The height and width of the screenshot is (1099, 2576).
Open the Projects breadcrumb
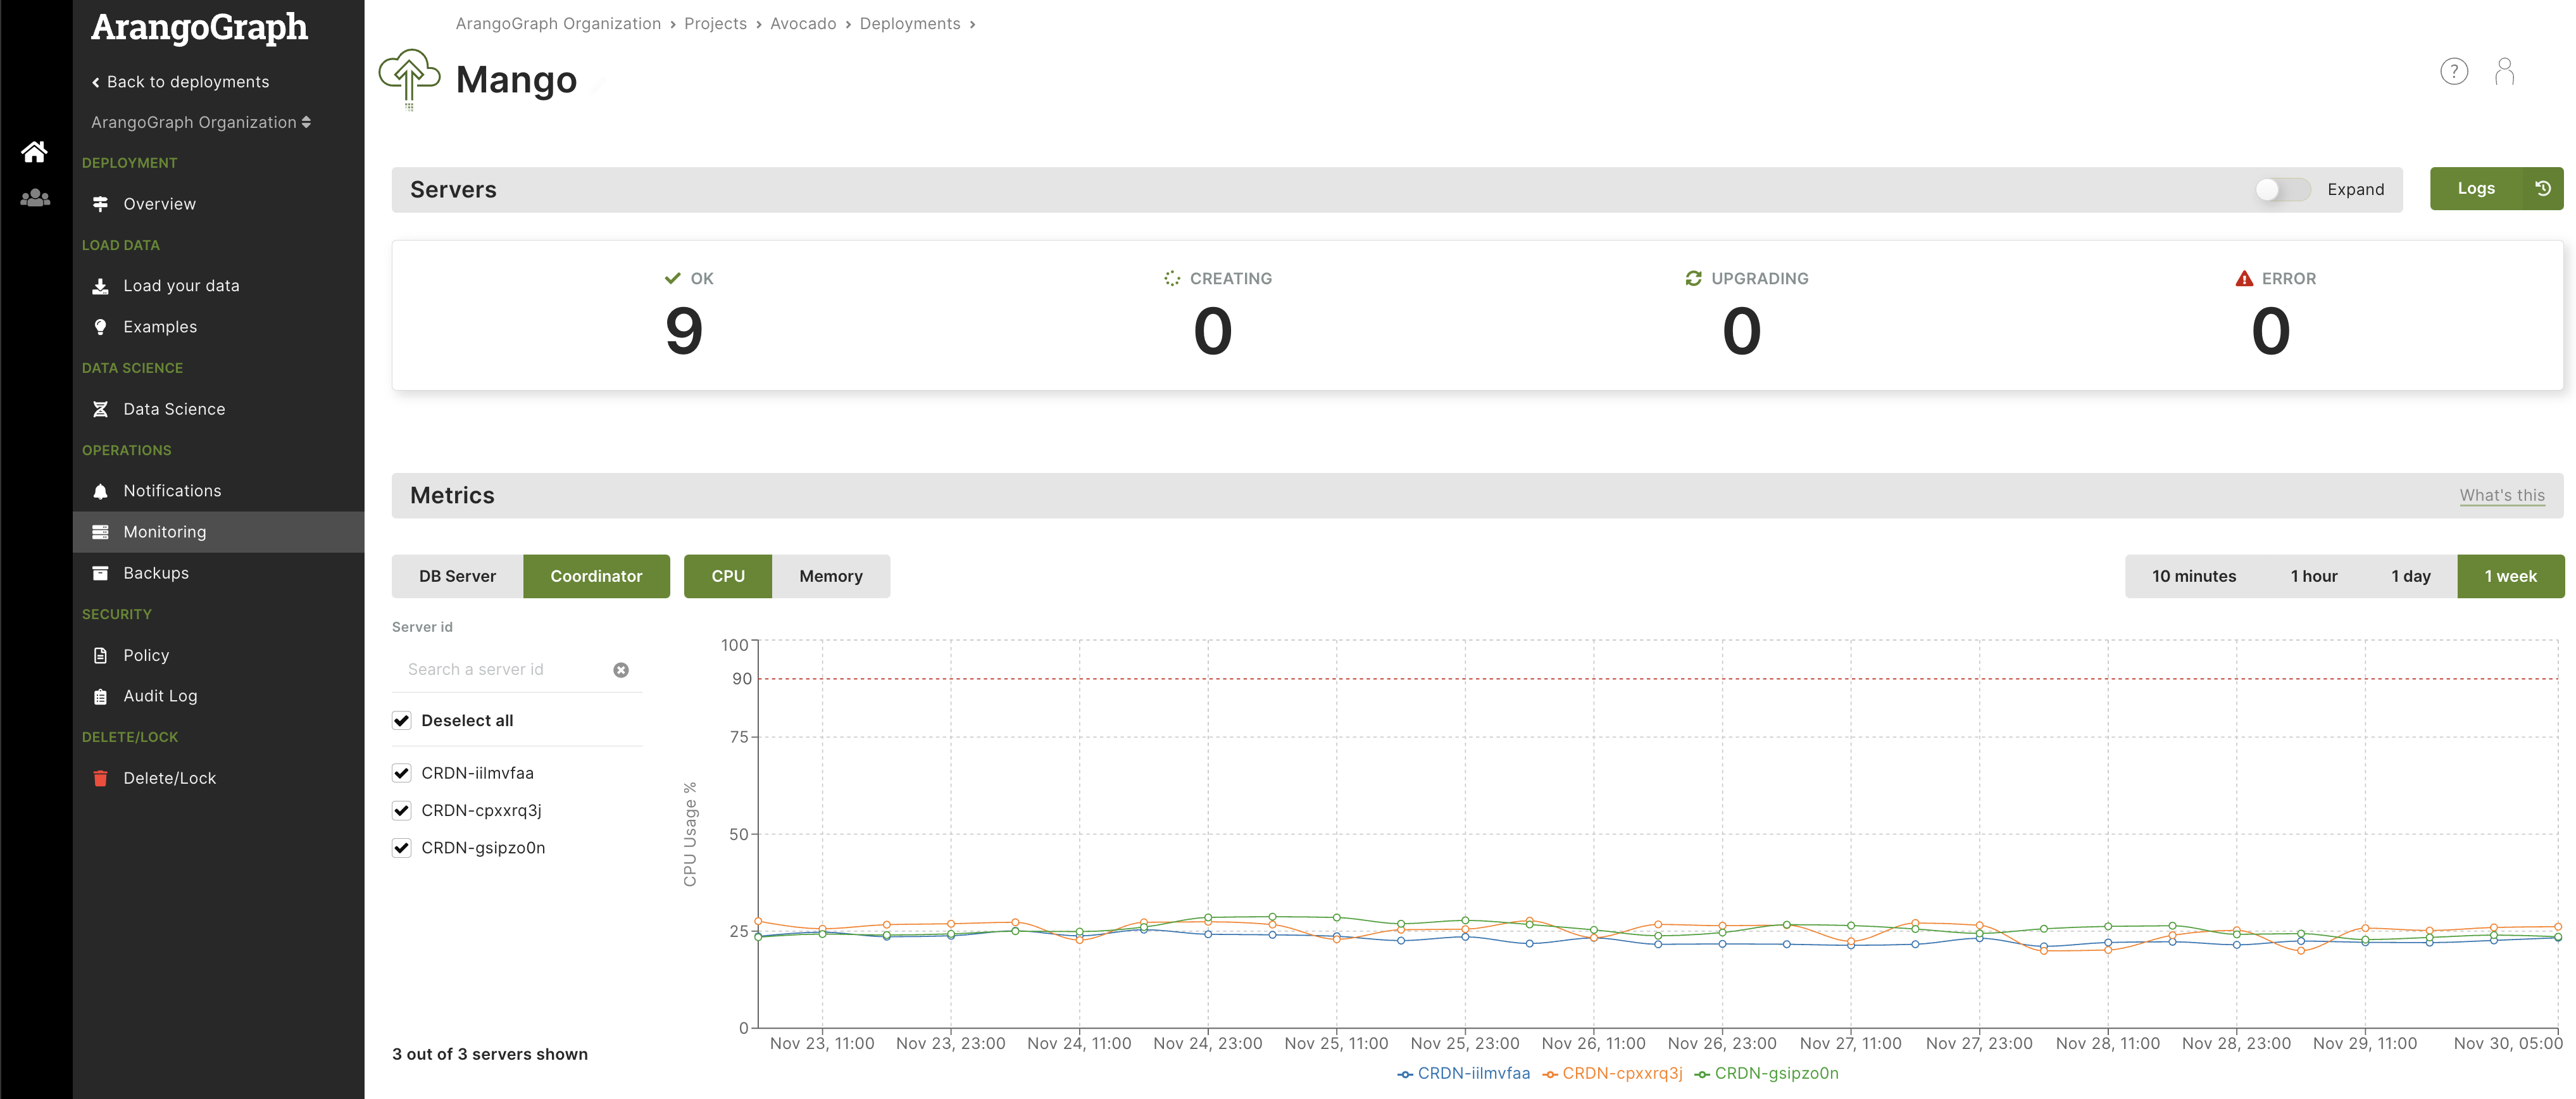[715, 24]
